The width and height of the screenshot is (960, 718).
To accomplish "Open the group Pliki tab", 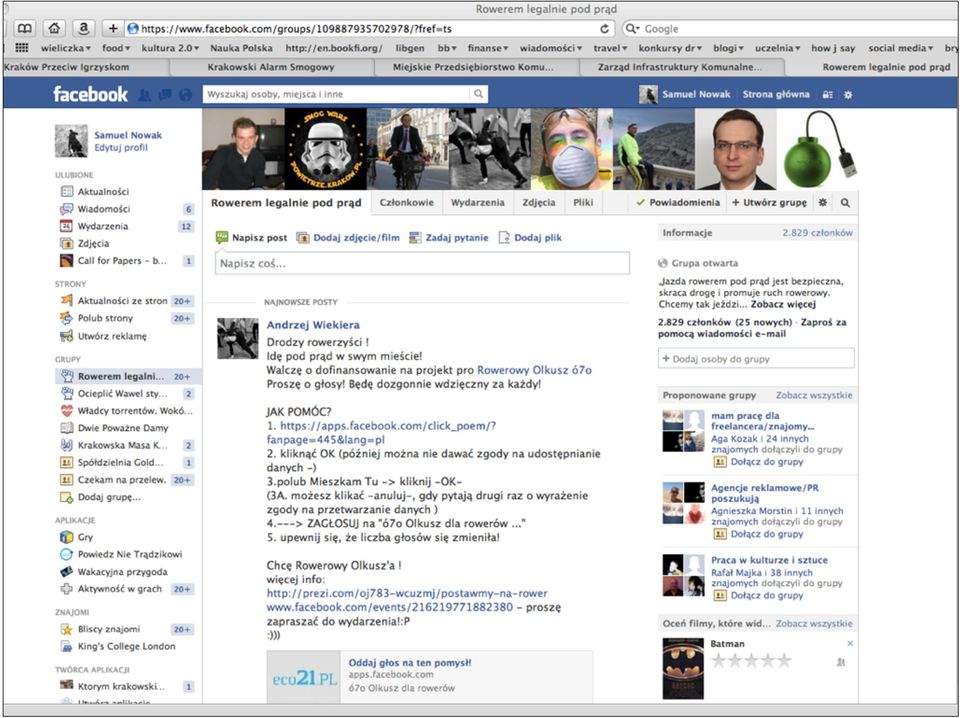I will (583, 203).
